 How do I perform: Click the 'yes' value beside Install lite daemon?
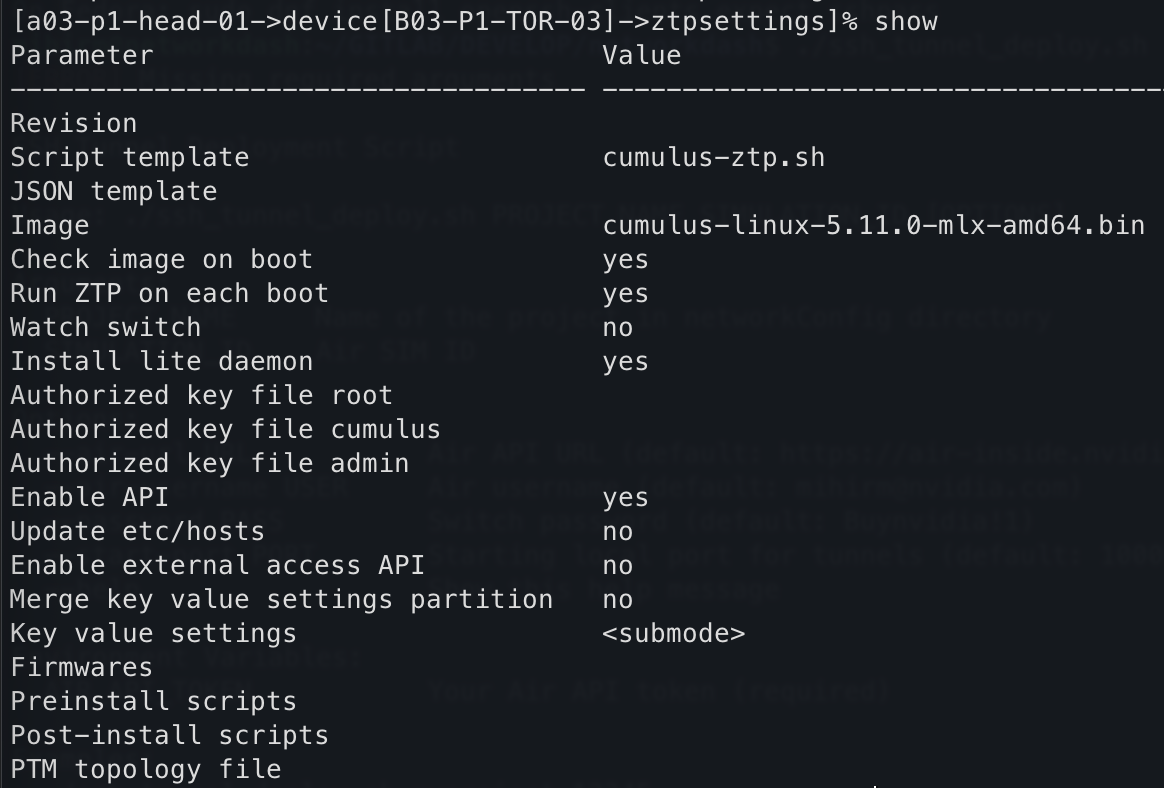626,361
